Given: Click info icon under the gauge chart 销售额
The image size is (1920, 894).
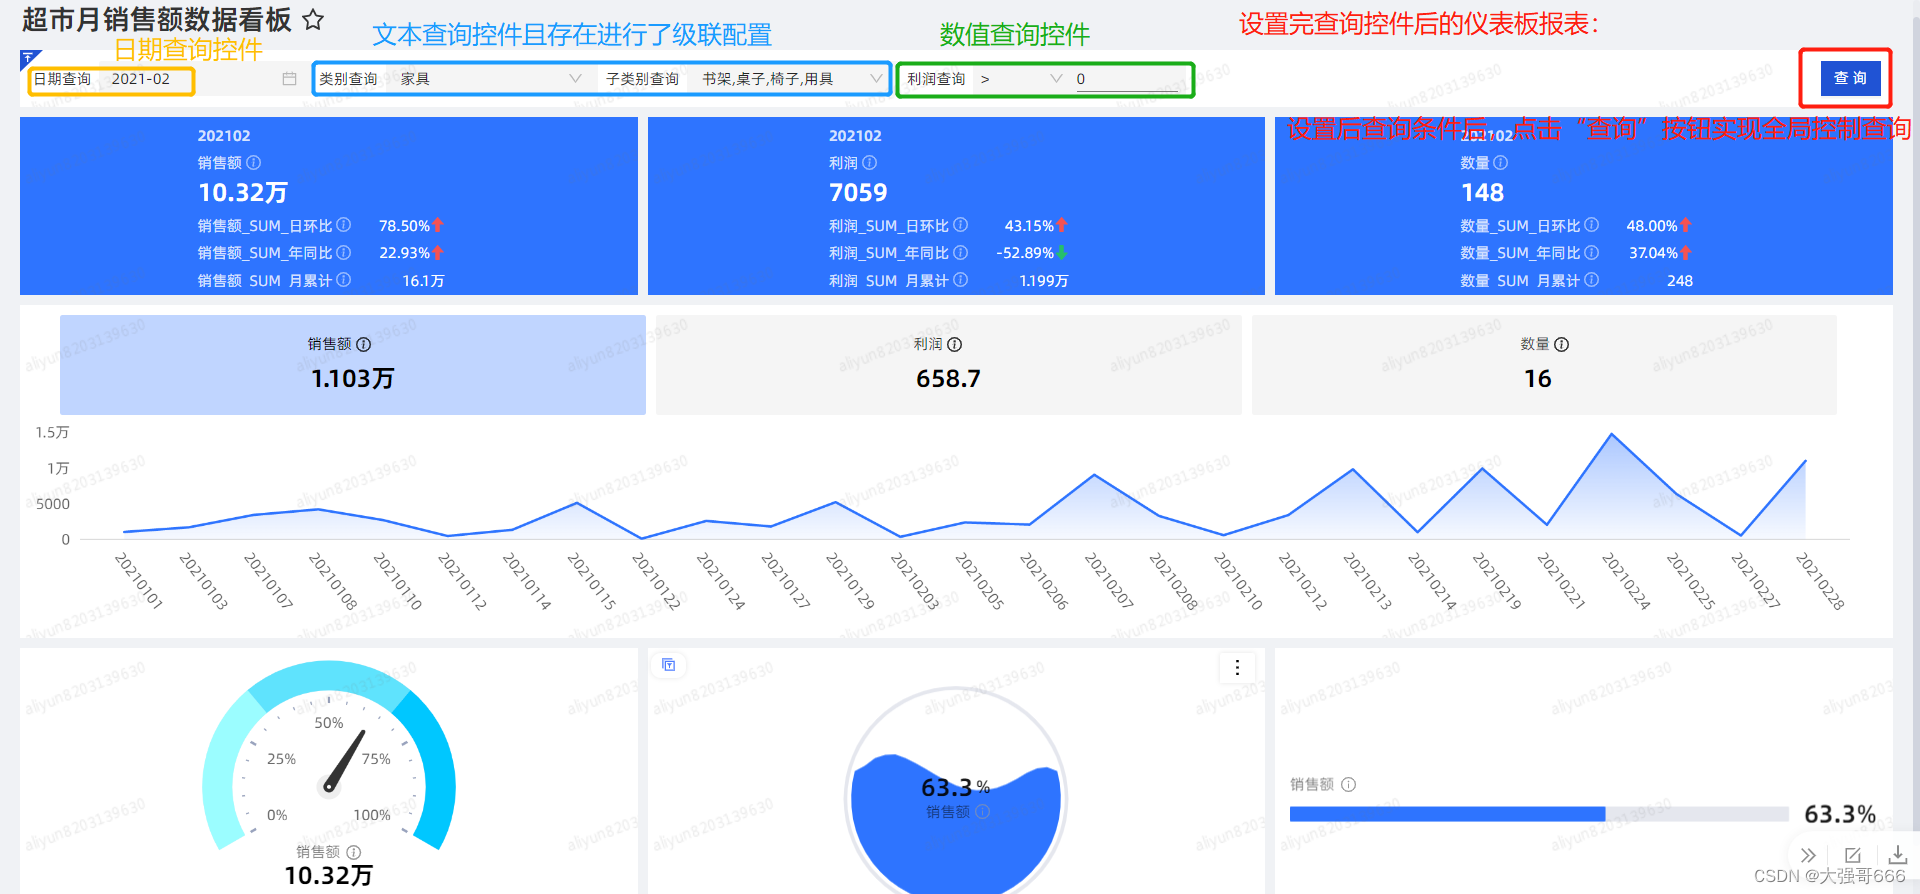Looking at the screenshot, I should [x=354, y=852].
